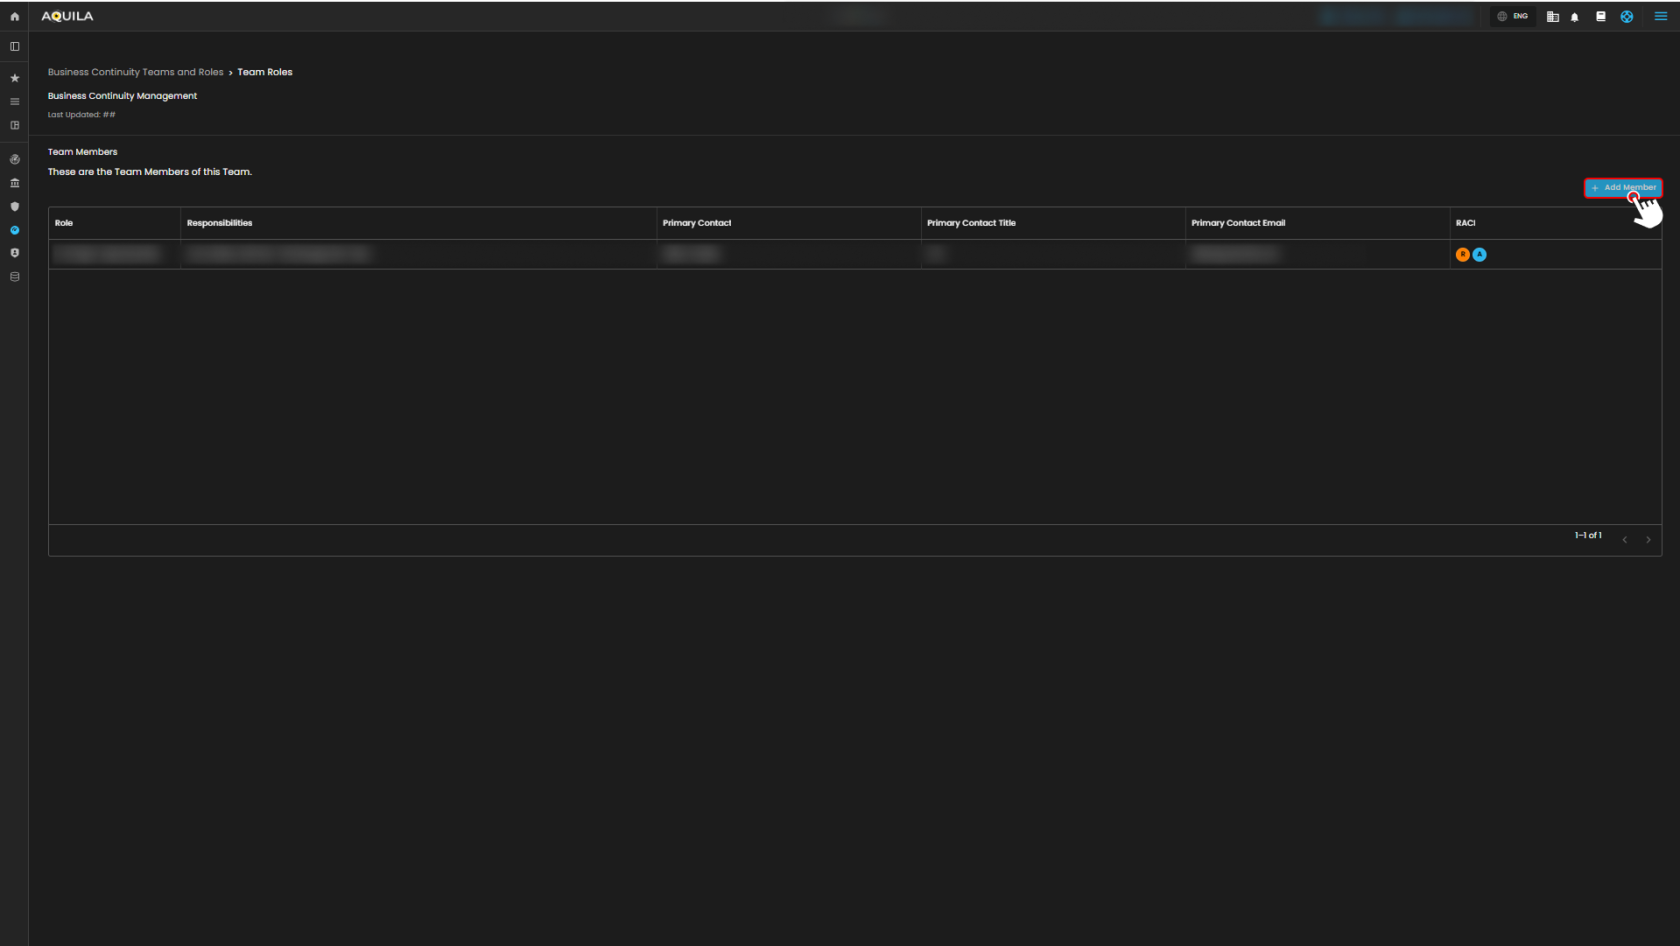
Task: Toggle the orange R badge in RACI column
Action: tap(1461, 254)
